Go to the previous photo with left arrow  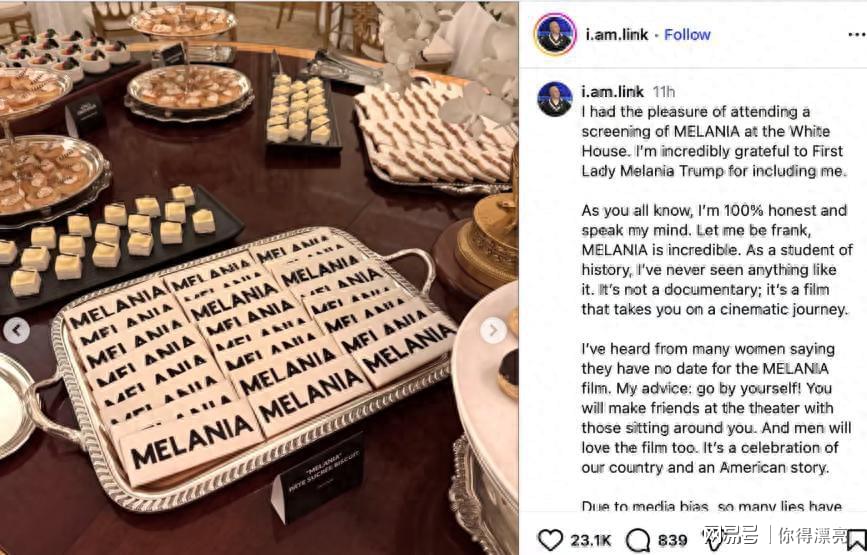tap(17, 331)
